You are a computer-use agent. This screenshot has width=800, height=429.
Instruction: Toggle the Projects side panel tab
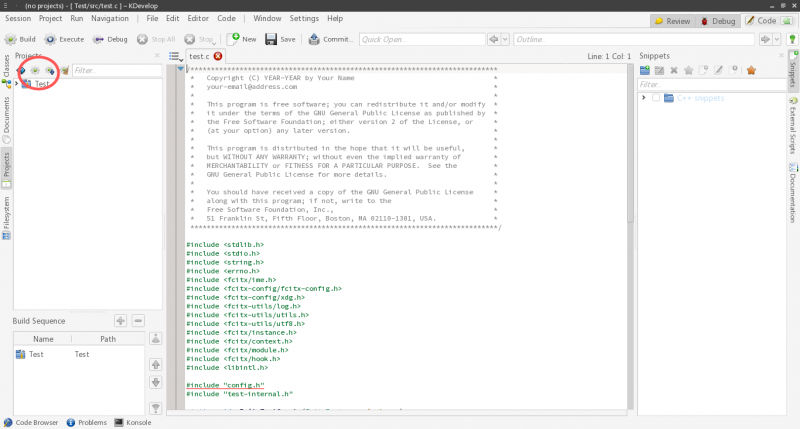pyautogui.click(x=6, y=170)
